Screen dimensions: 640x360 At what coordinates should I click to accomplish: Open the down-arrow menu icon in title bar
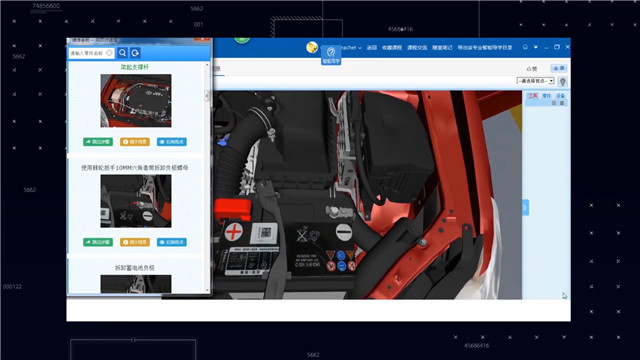536,47
